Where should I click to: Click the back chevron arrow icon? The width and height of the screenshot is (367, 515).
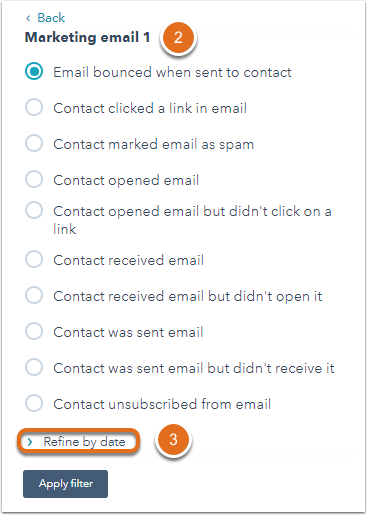coord(28,18)
